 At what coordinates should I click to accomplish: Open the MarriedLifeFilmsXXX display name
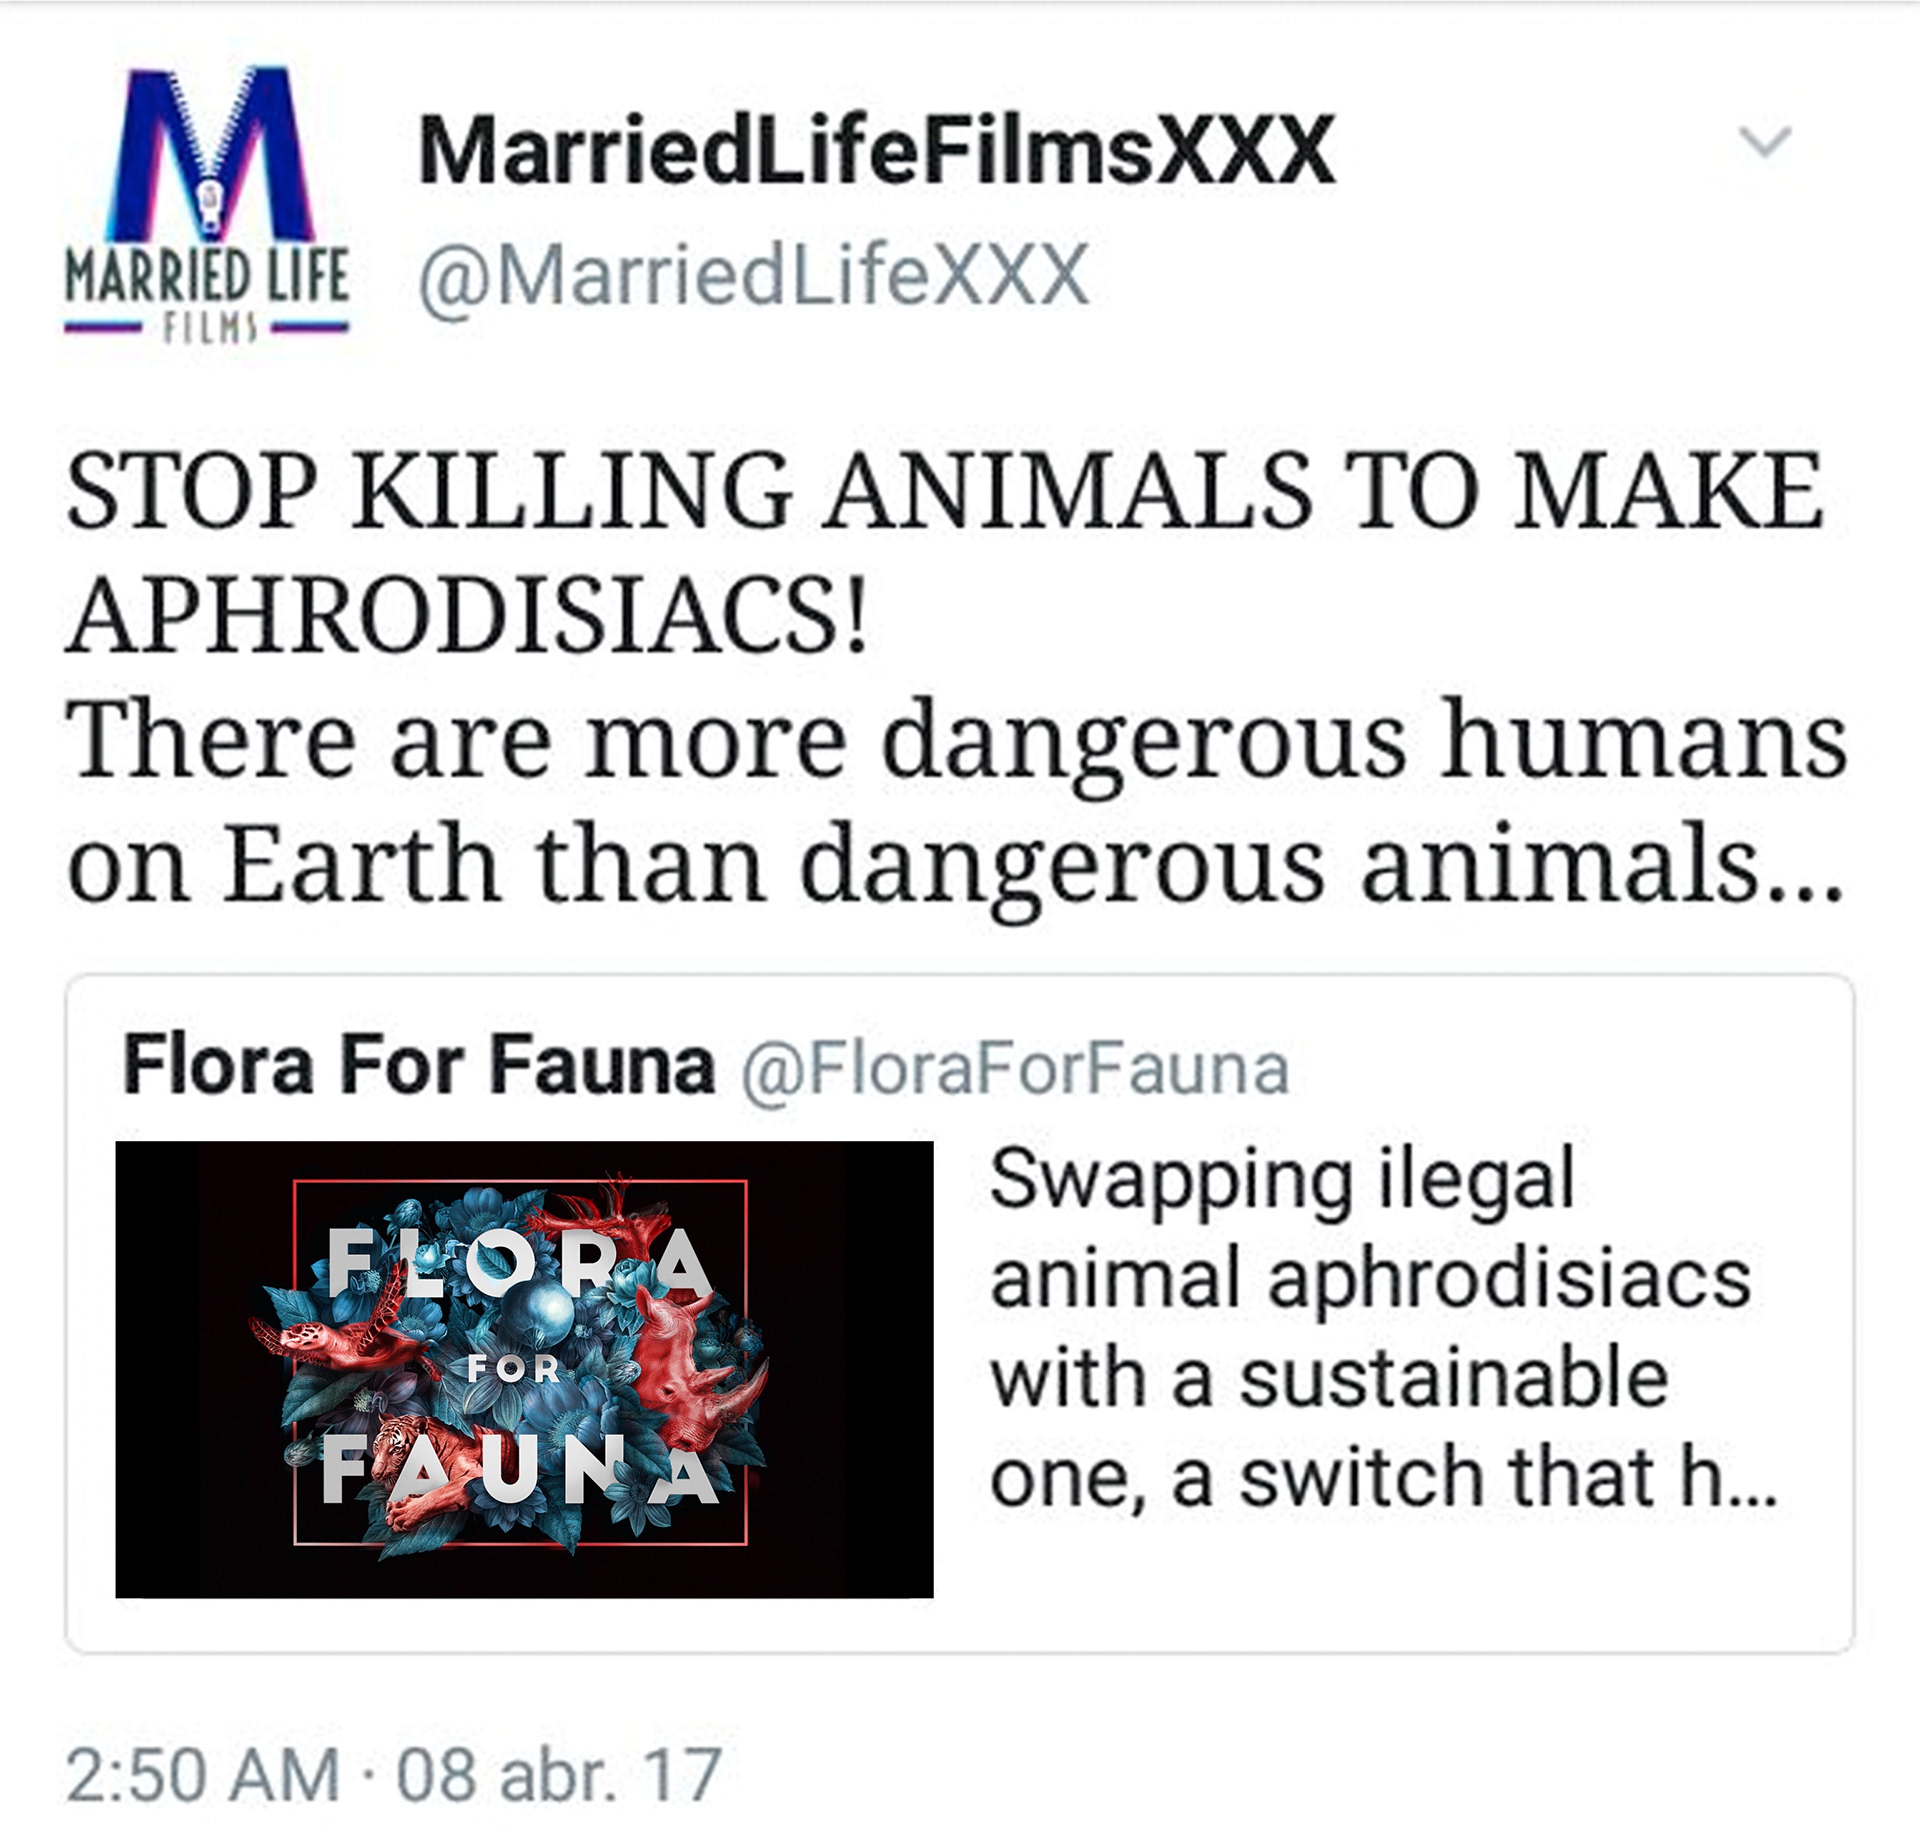pos(877,150)
